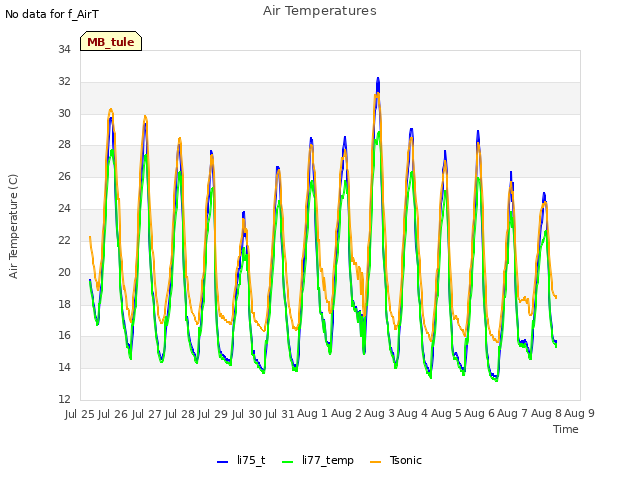The image size is (640, 480).
Task: Click the highest blue li75_t peak above 32
Action: point(378,78)
